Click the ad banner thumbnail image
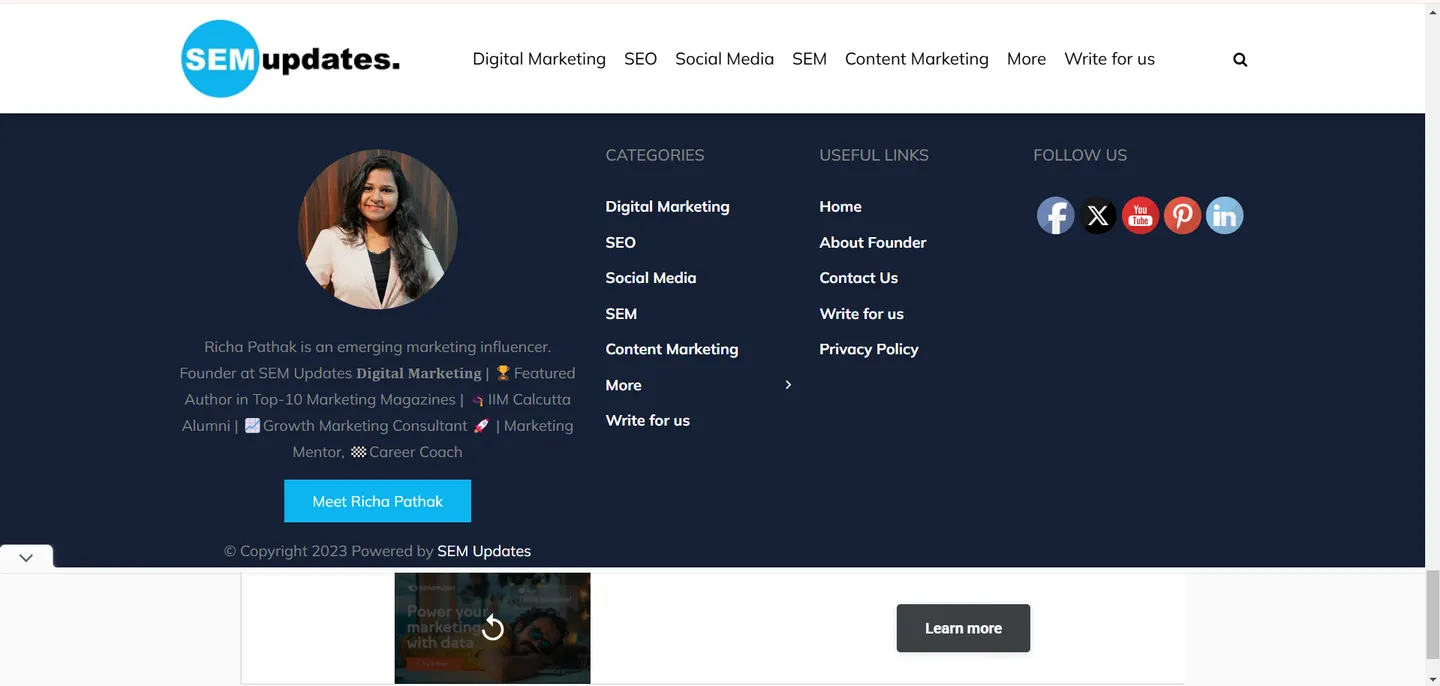The height and width of the screenshot is (686, 1440). coord(492,628)
